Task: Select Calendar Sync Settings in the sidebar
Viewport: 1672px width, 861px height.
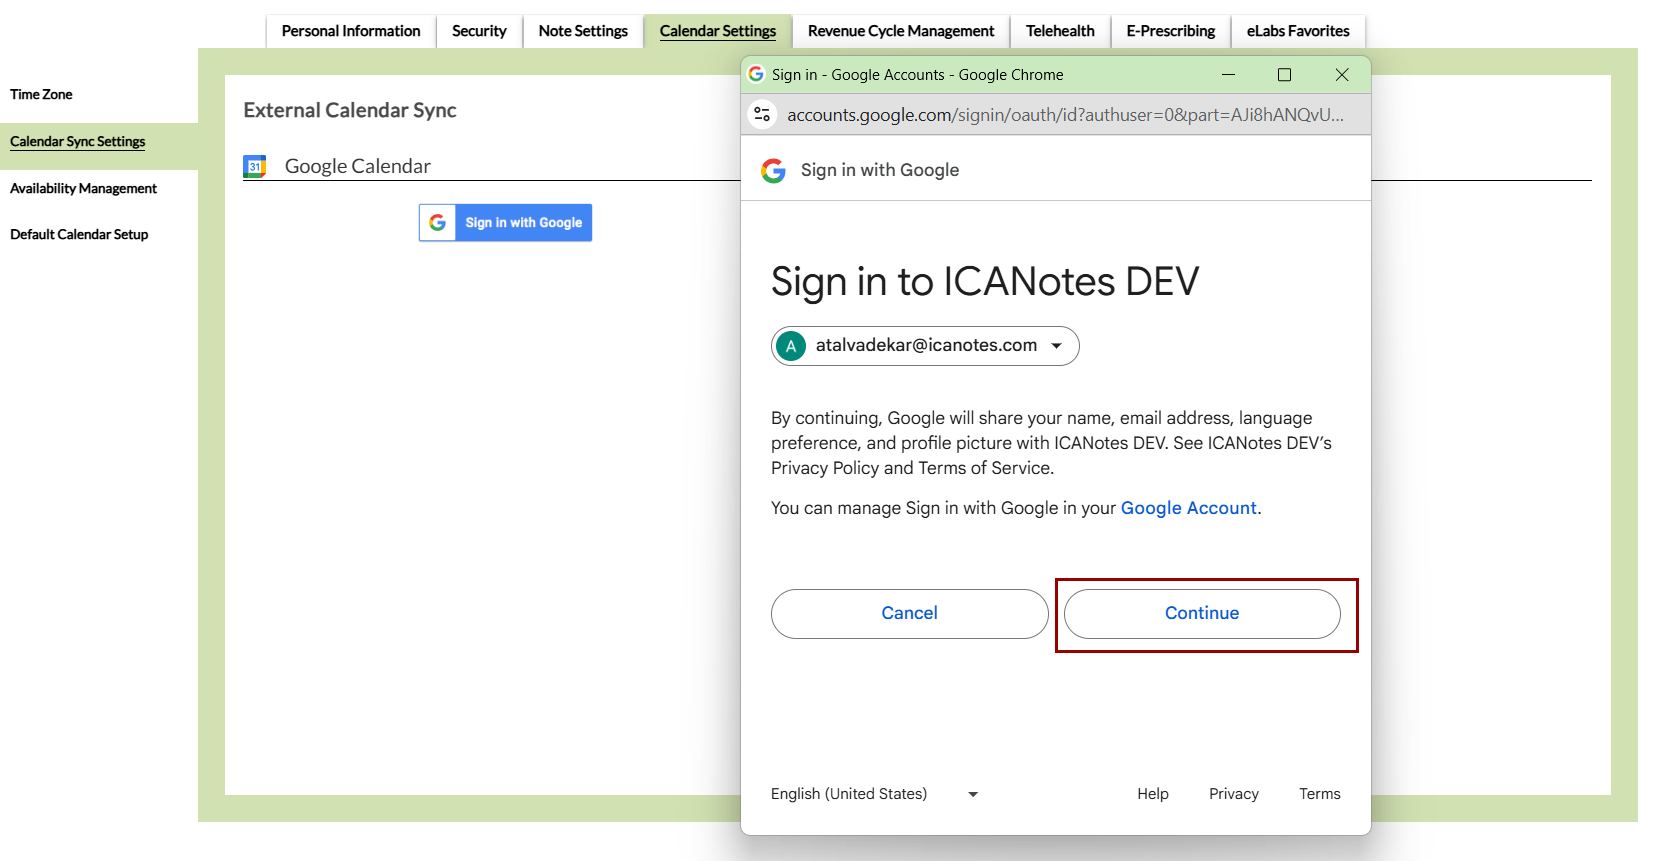Action: tap(78, 142)
